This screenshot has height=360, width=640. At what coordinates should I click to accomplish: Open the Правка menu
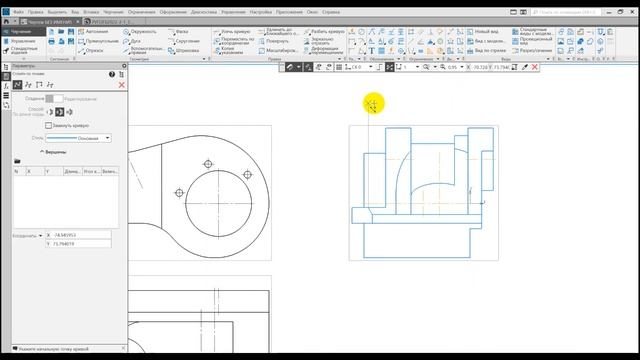pos(36,12)
